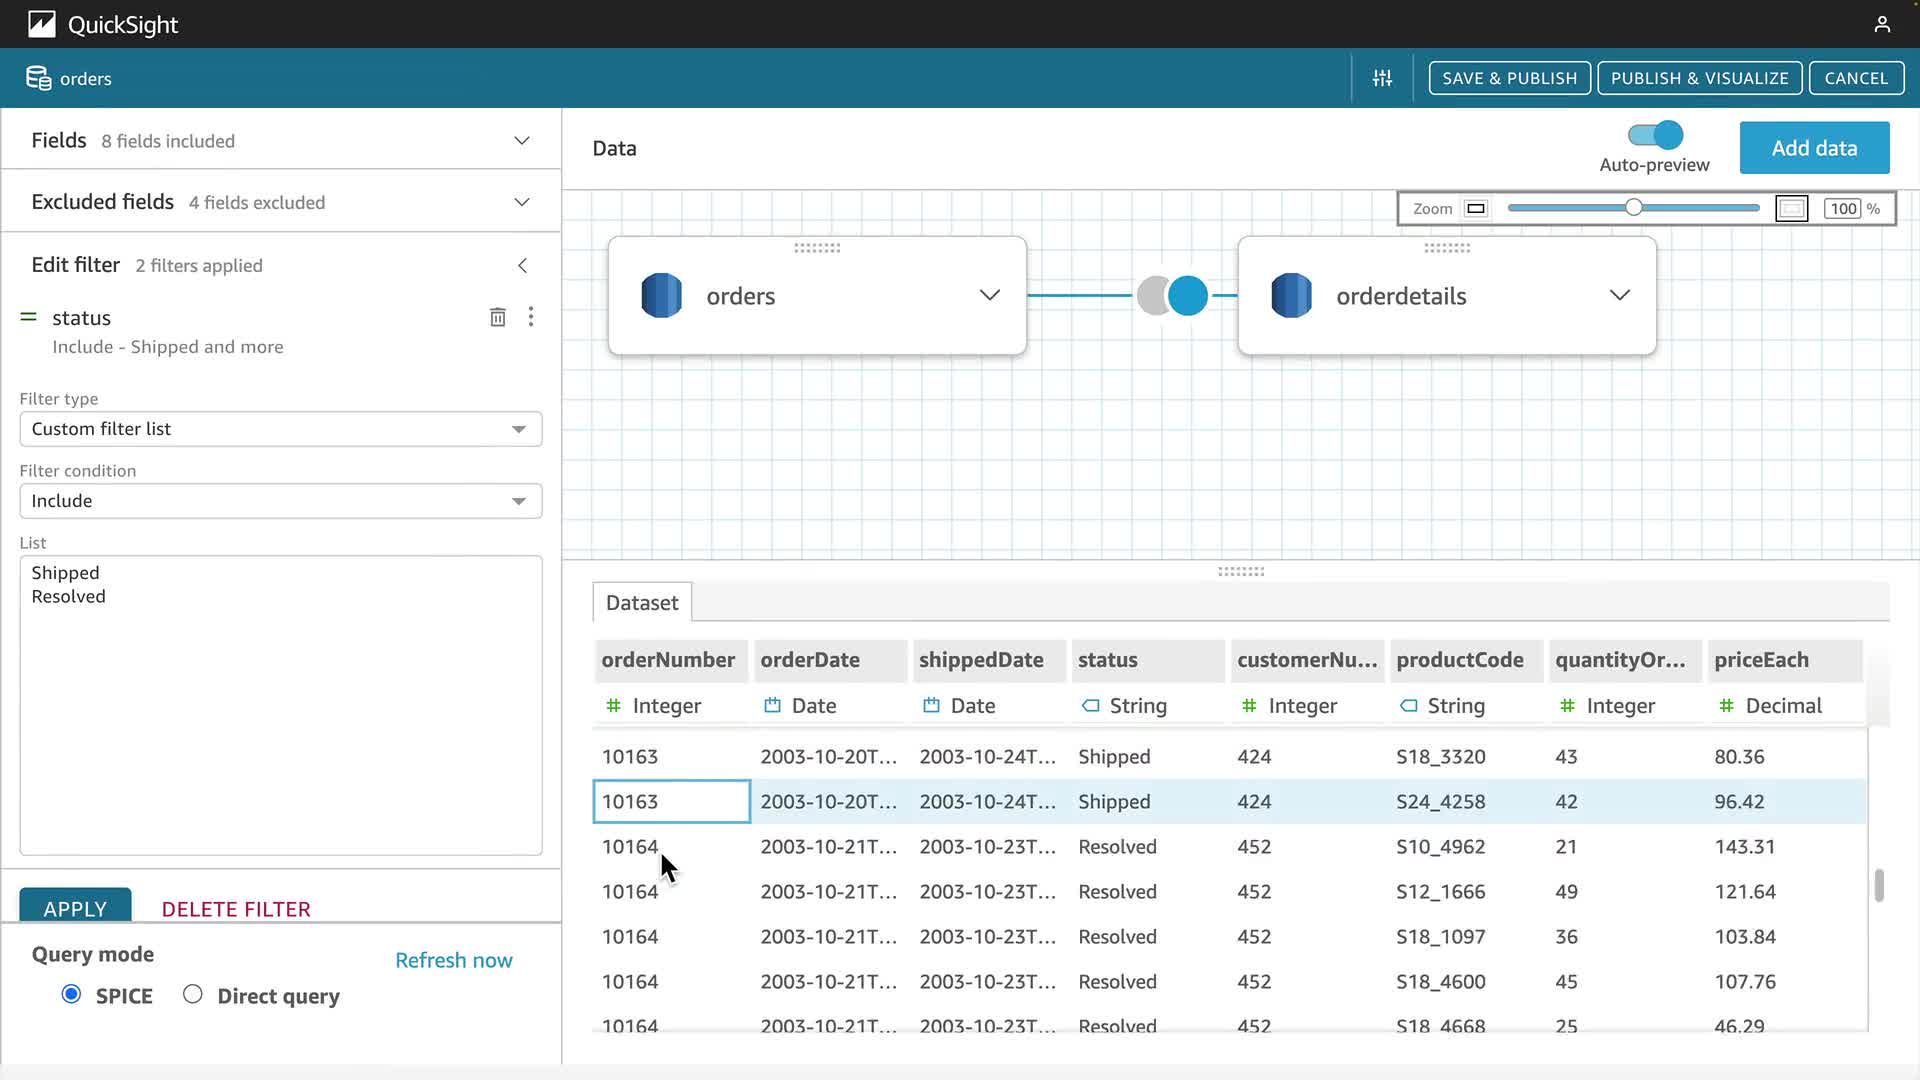This screenshot has width=1920, height=1080.
Task: Open the Filter condition dropdown
Action: tap(281, 501)
